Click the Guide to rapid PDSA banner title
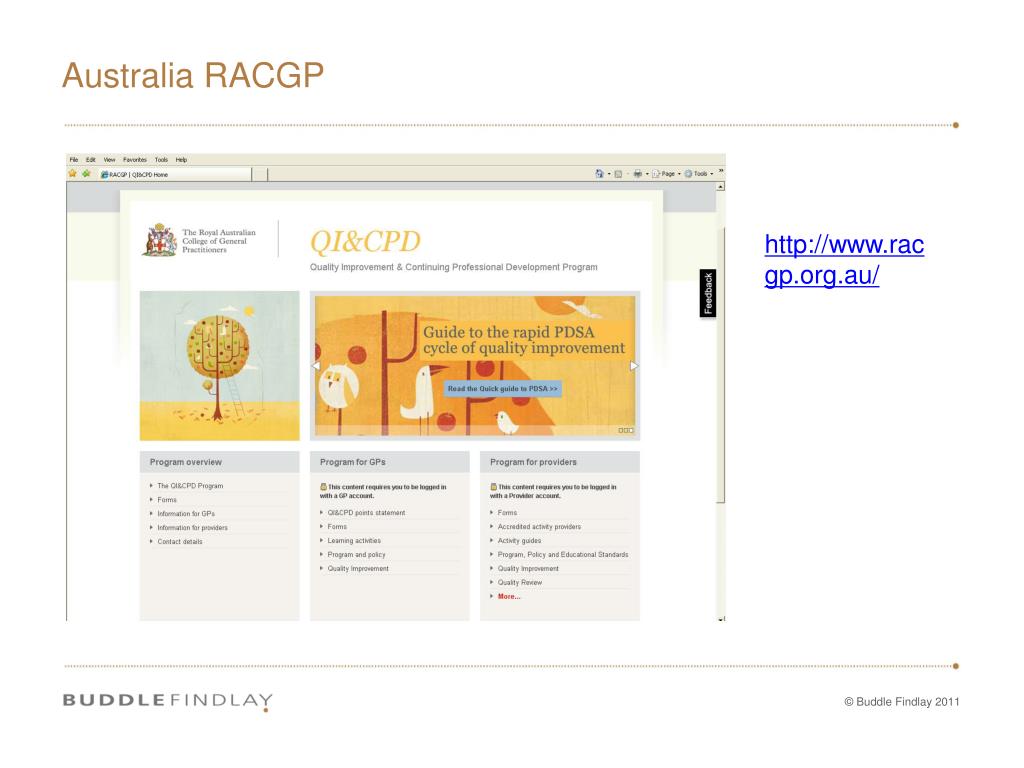This screenshot has width=1024, height=768. [x=524, y=340]
